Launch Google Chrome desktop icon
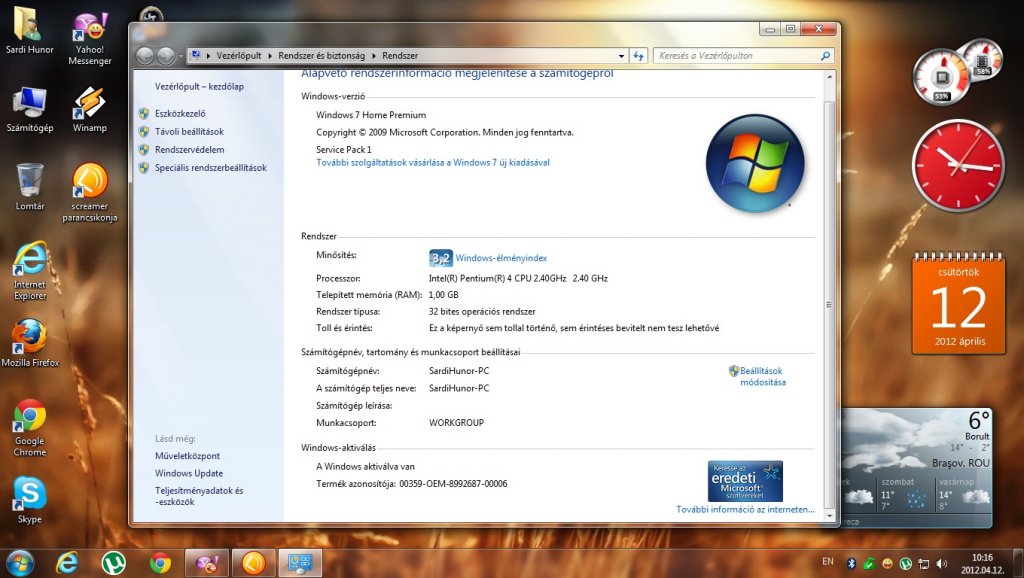The width and height of the screenshot is (1024, 578). (x=29, y=427)
